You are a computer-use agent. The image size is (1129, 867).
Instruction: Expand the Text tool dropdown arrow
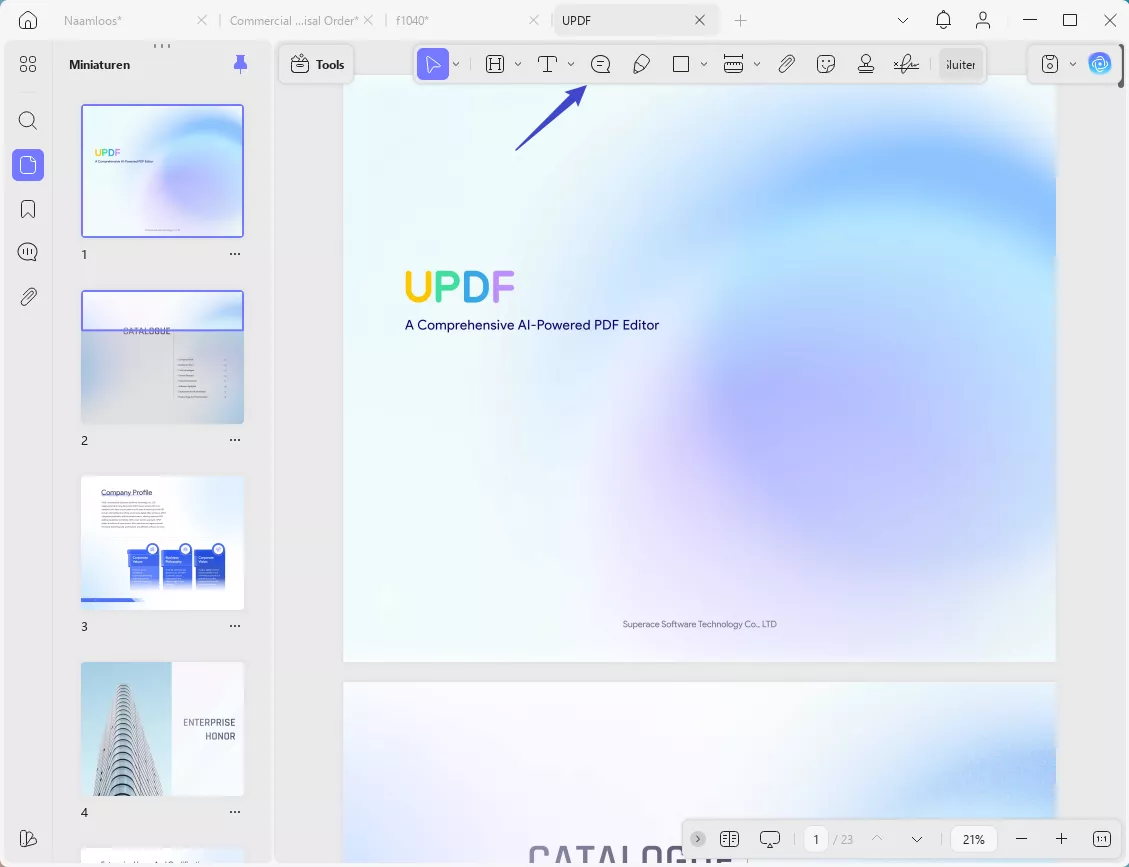571,64
